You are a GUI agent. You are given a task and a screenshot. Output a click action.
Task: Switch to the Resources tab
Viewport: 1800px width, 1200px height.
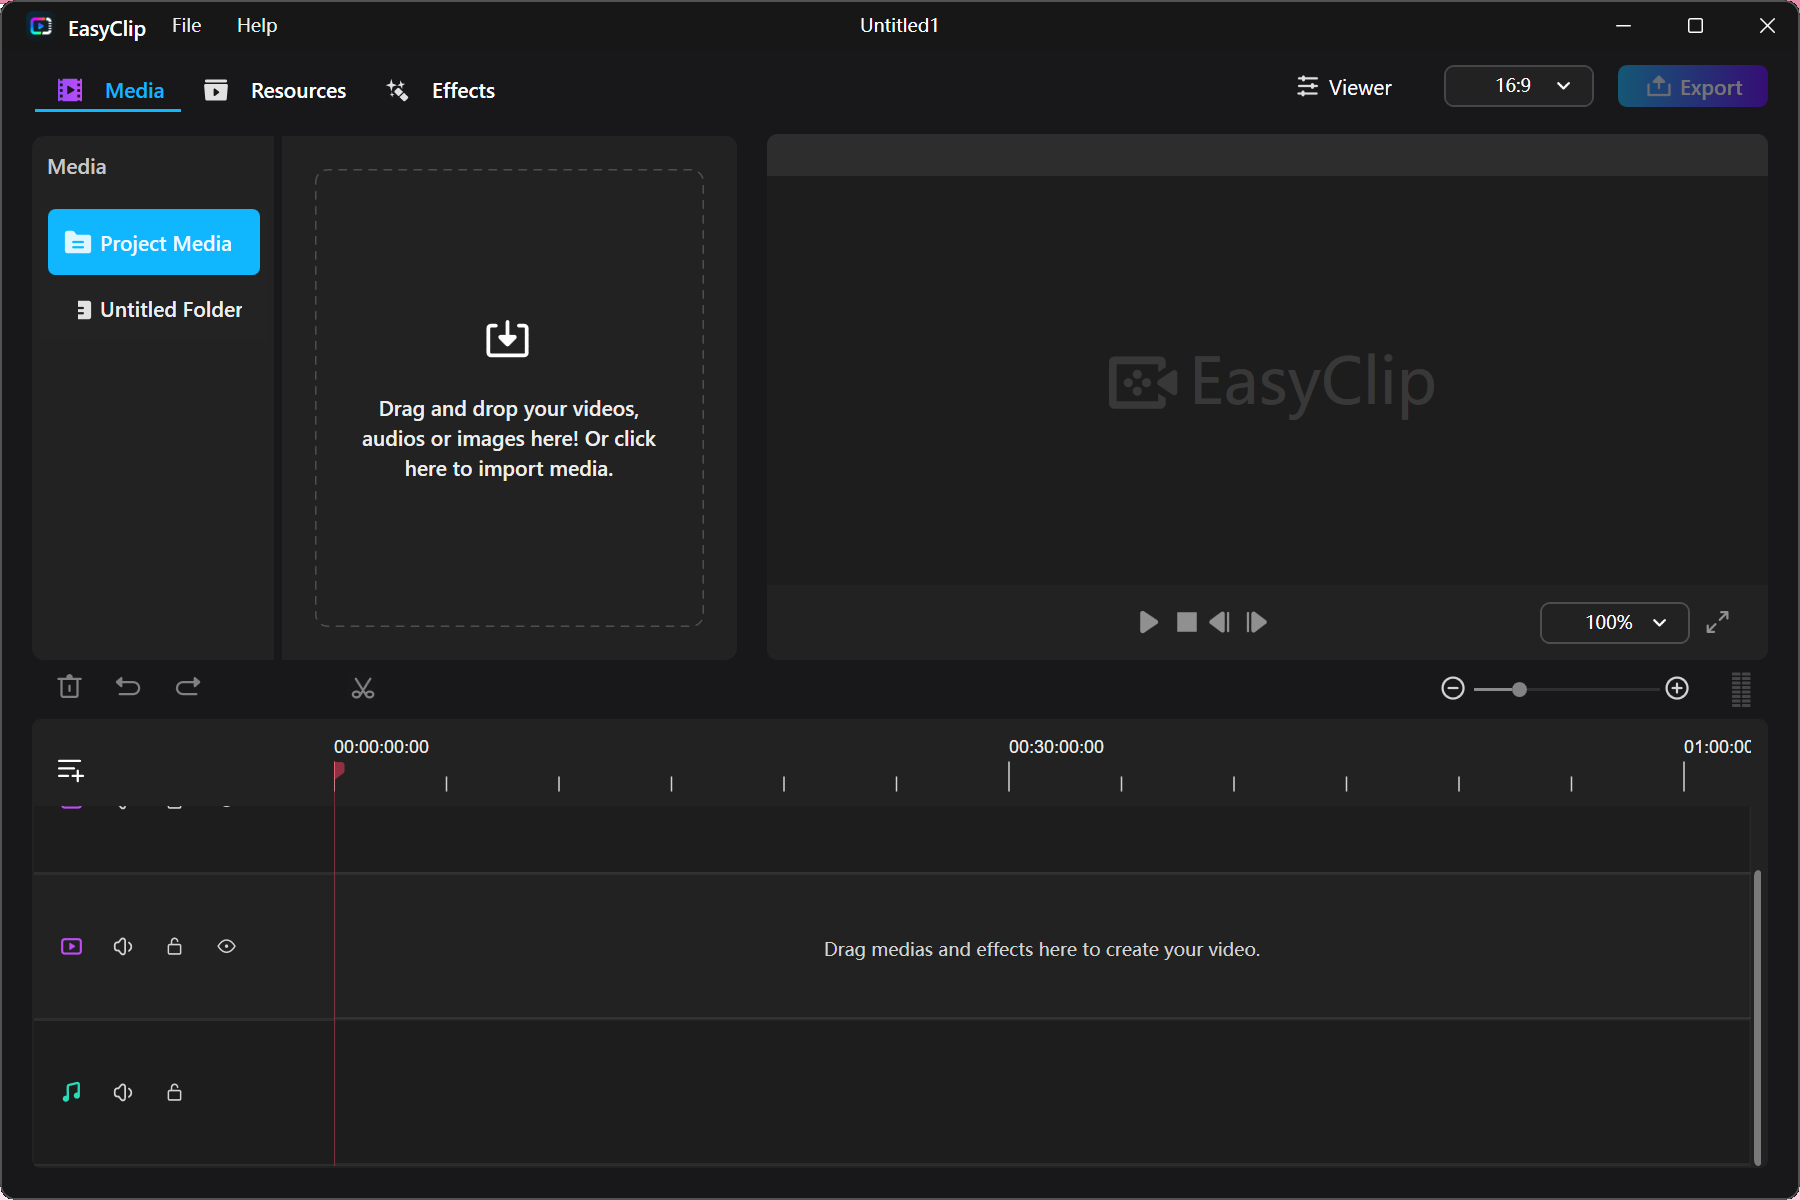point(275,90)
